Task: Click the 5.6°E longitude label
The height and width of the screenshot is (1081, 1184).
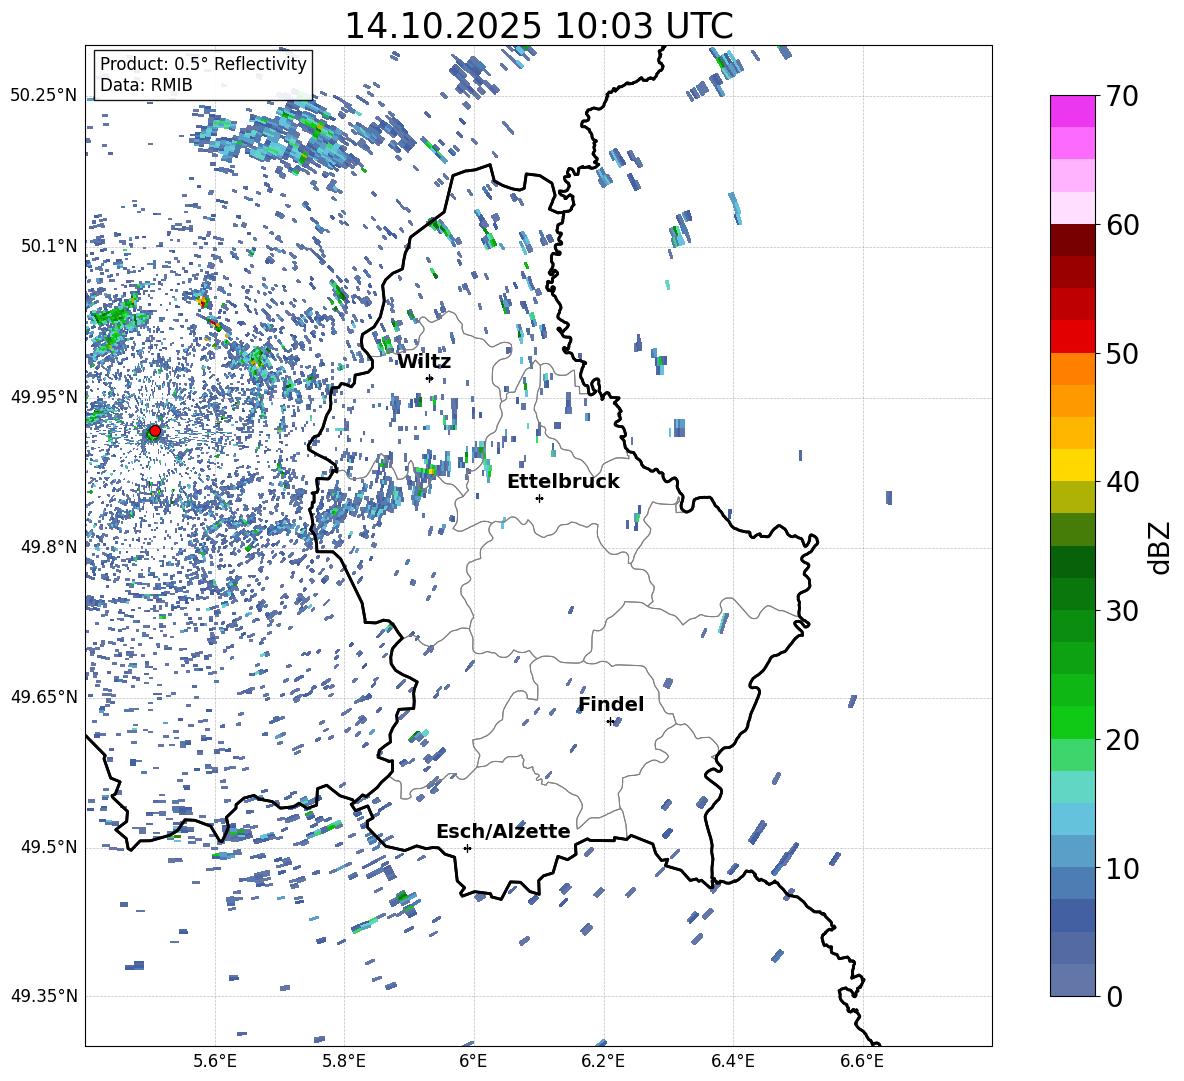Action: tap(214, 1061)
